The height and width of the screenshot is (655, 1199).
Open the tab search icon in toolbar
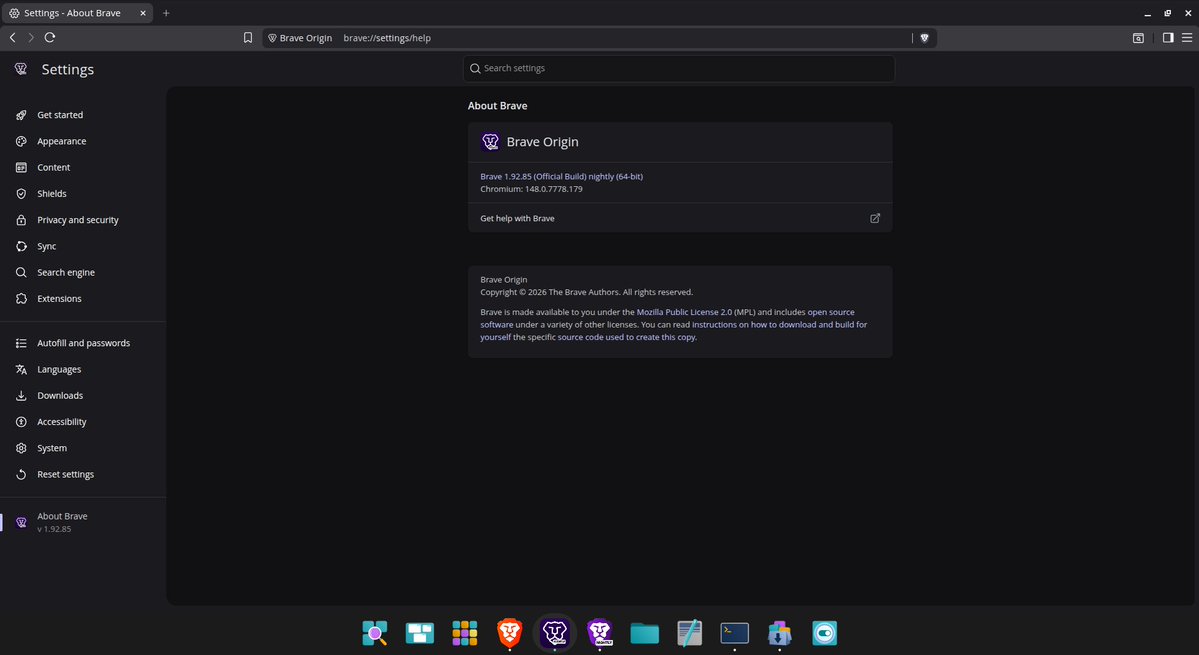(1138, 38)
